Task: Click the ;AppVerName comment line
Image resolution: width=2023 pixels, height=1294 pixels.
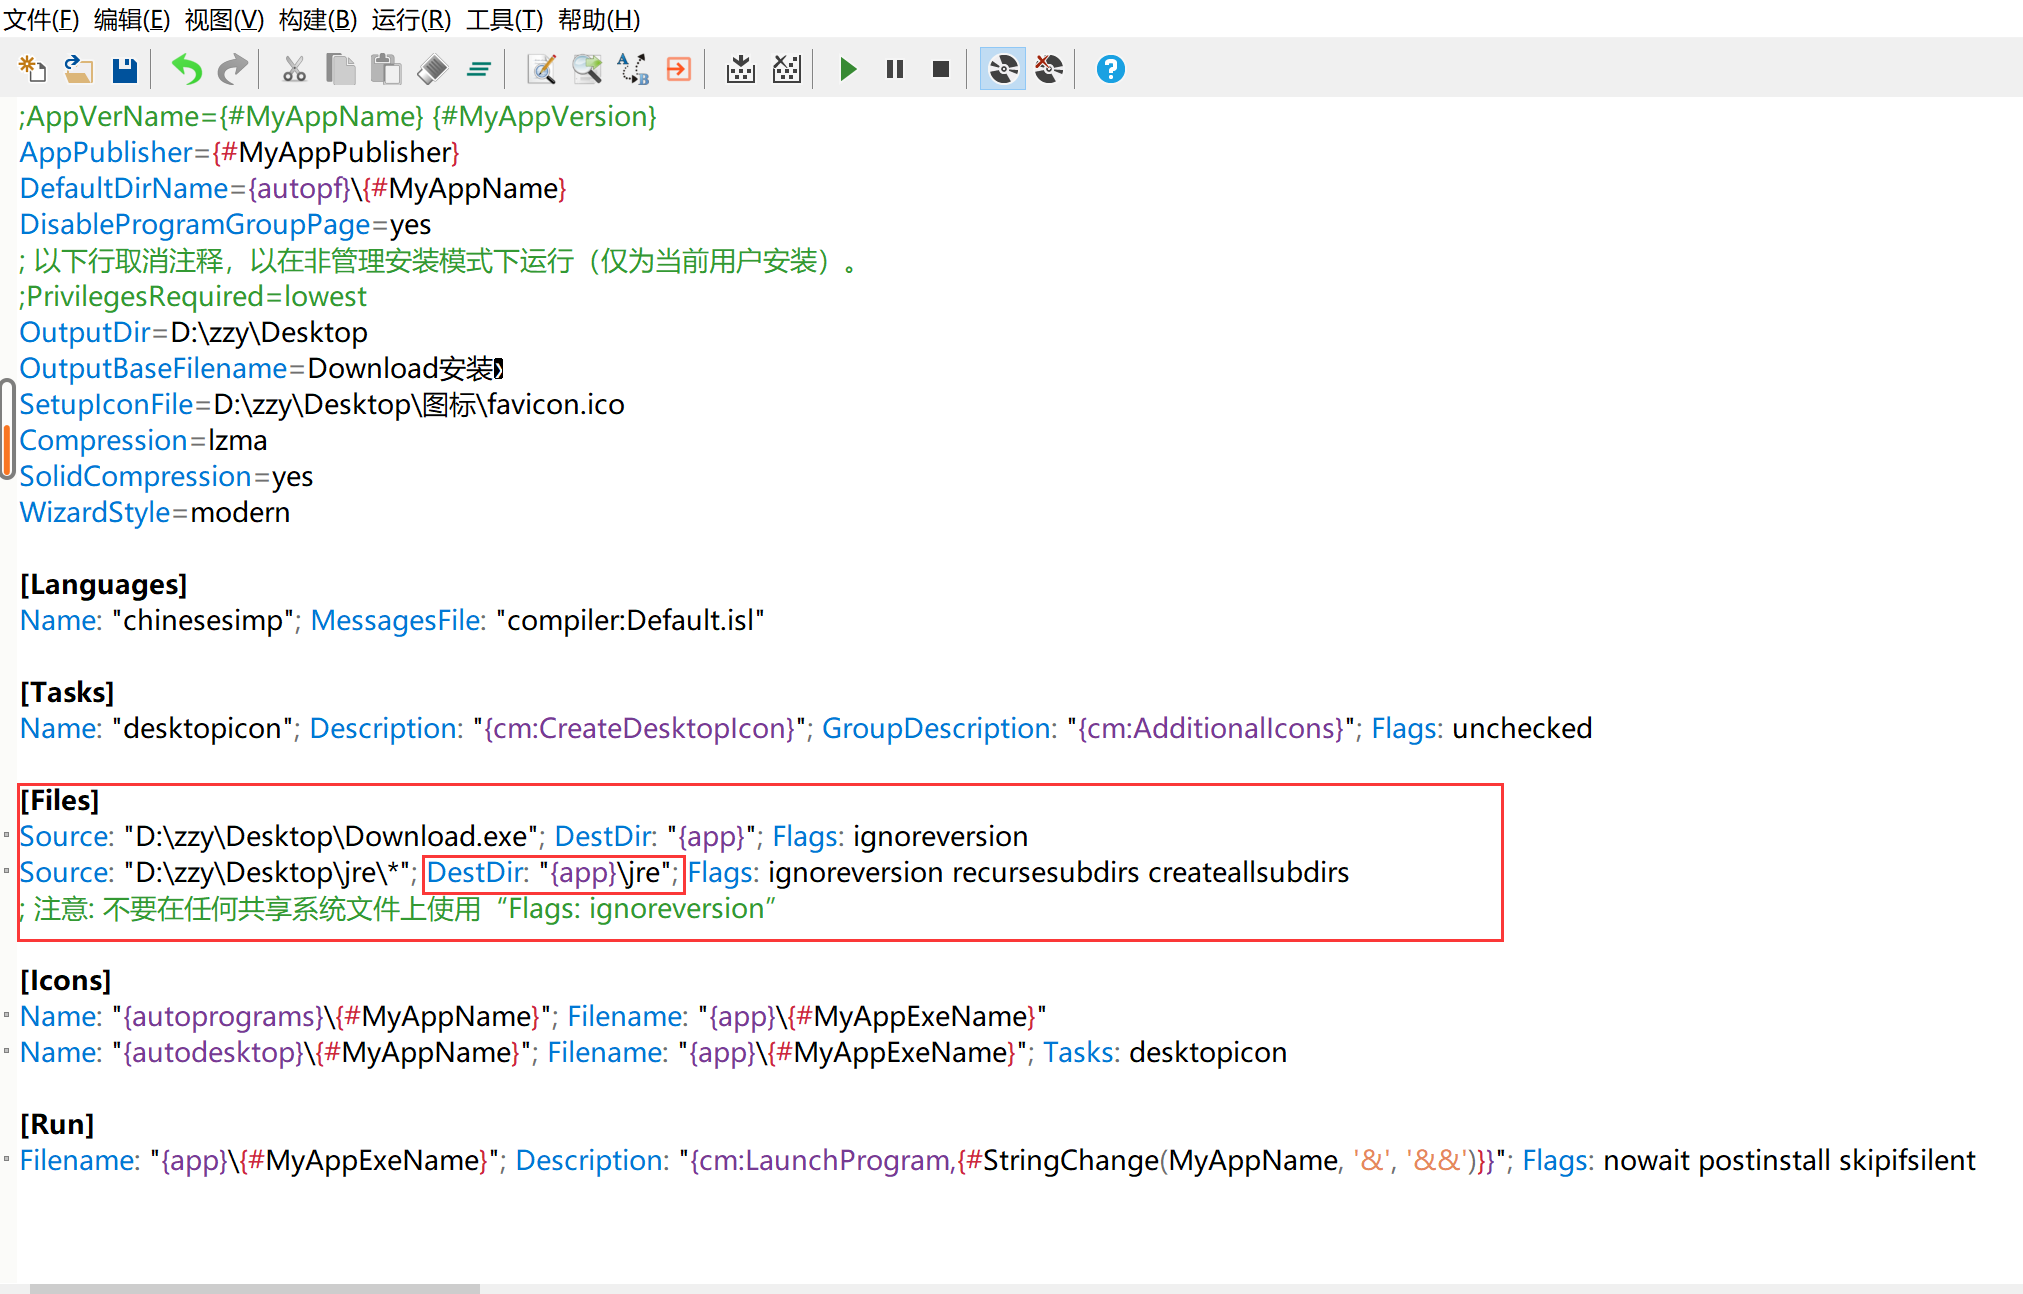Action: click(x=338, y=116)
